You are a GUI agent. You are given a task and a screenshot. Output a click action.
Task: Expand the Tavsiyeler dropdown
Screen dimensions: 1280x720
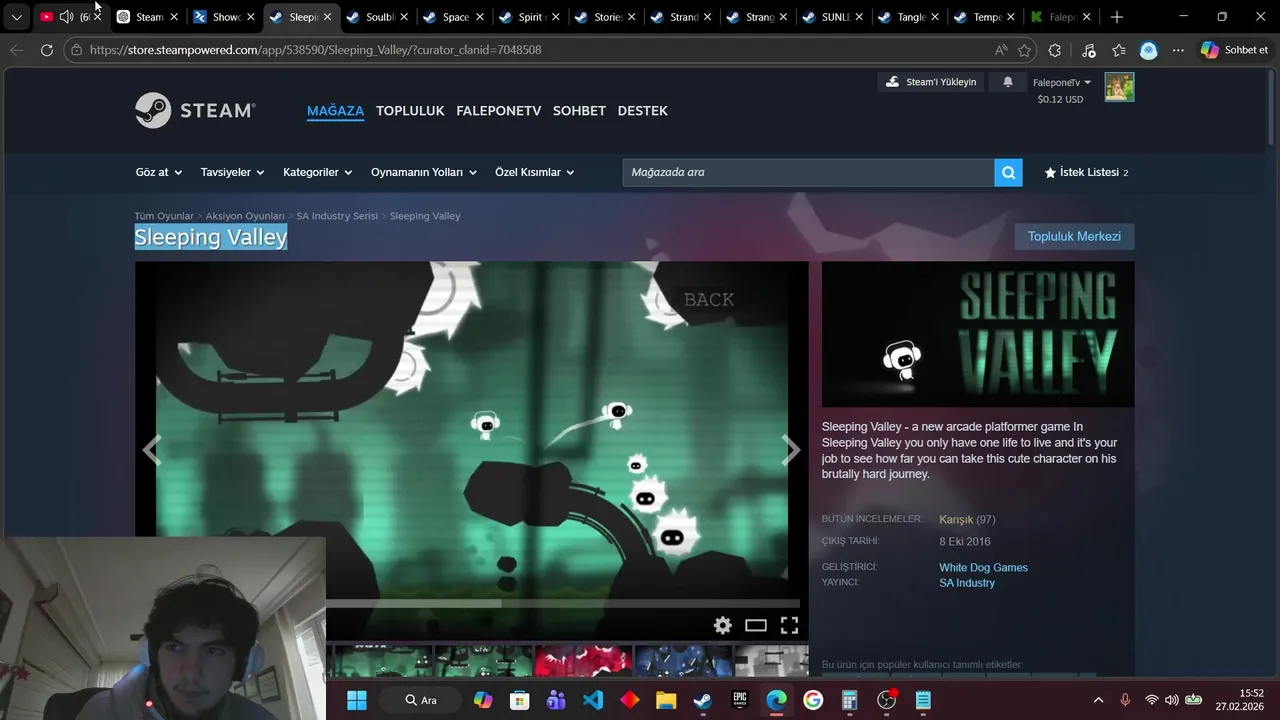coord(232,172)
